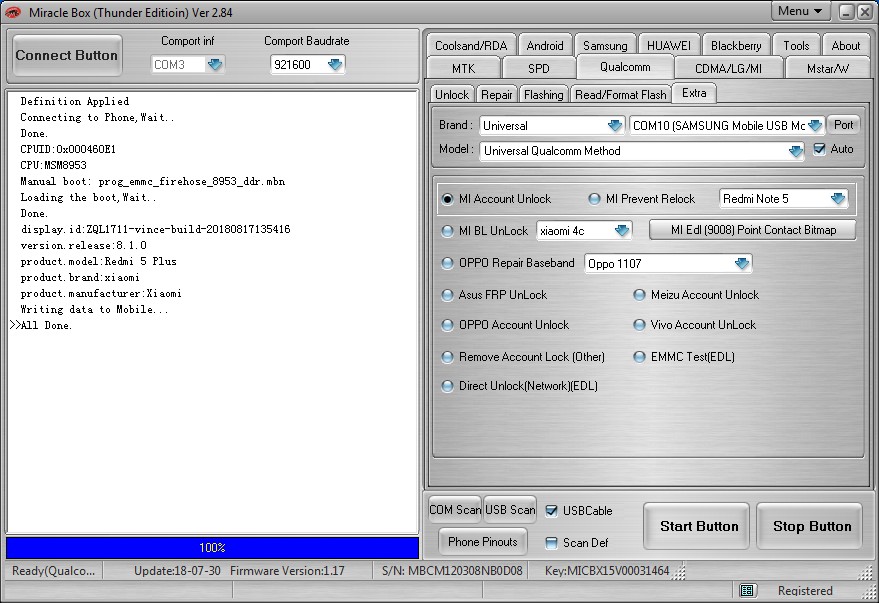Open the Tools tab

pyautogui.click(x=796, y=45)
